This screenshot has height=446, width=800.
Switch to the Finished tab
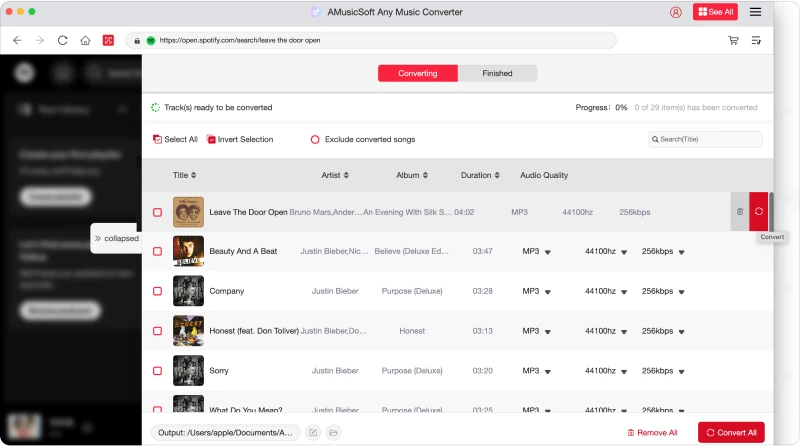[x=497, y=73]
